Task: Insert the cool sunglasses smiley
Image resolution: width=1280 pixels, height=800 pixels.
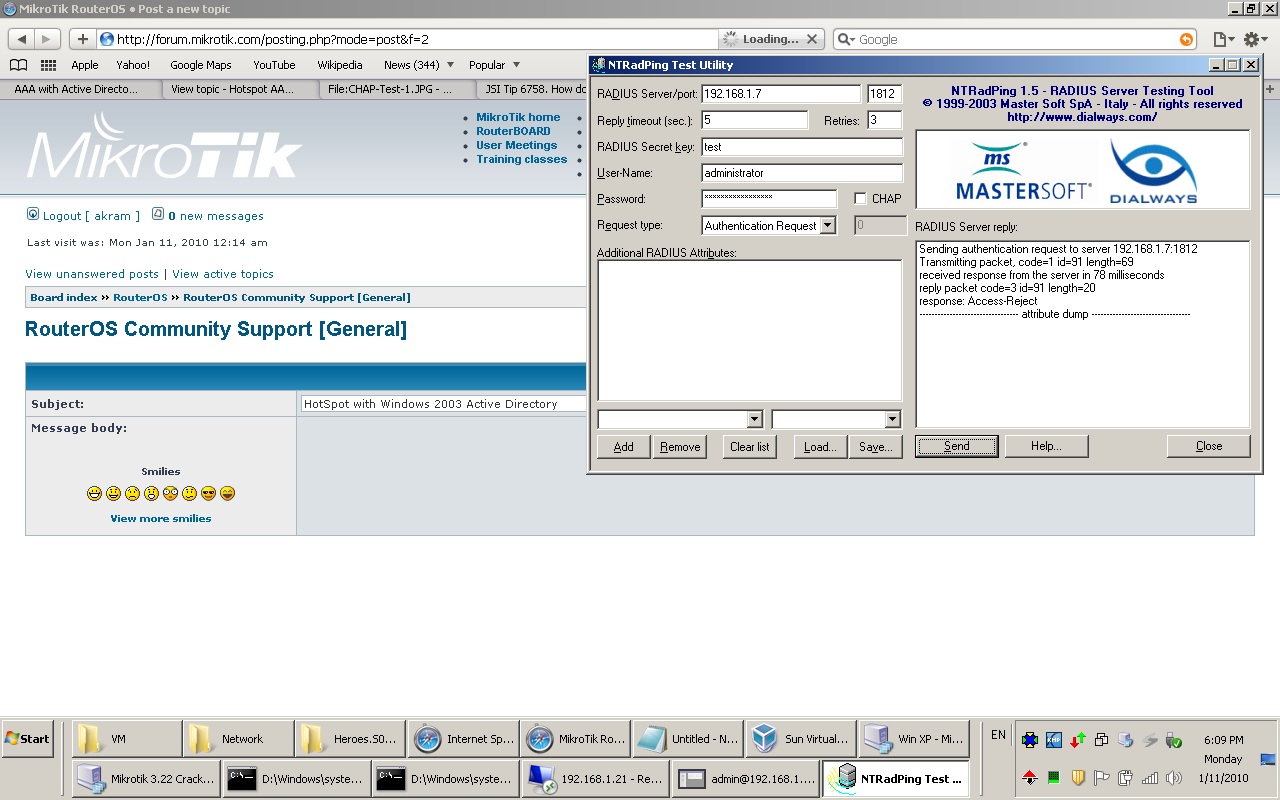Action: pyautogui.click(x=208, y=493)
